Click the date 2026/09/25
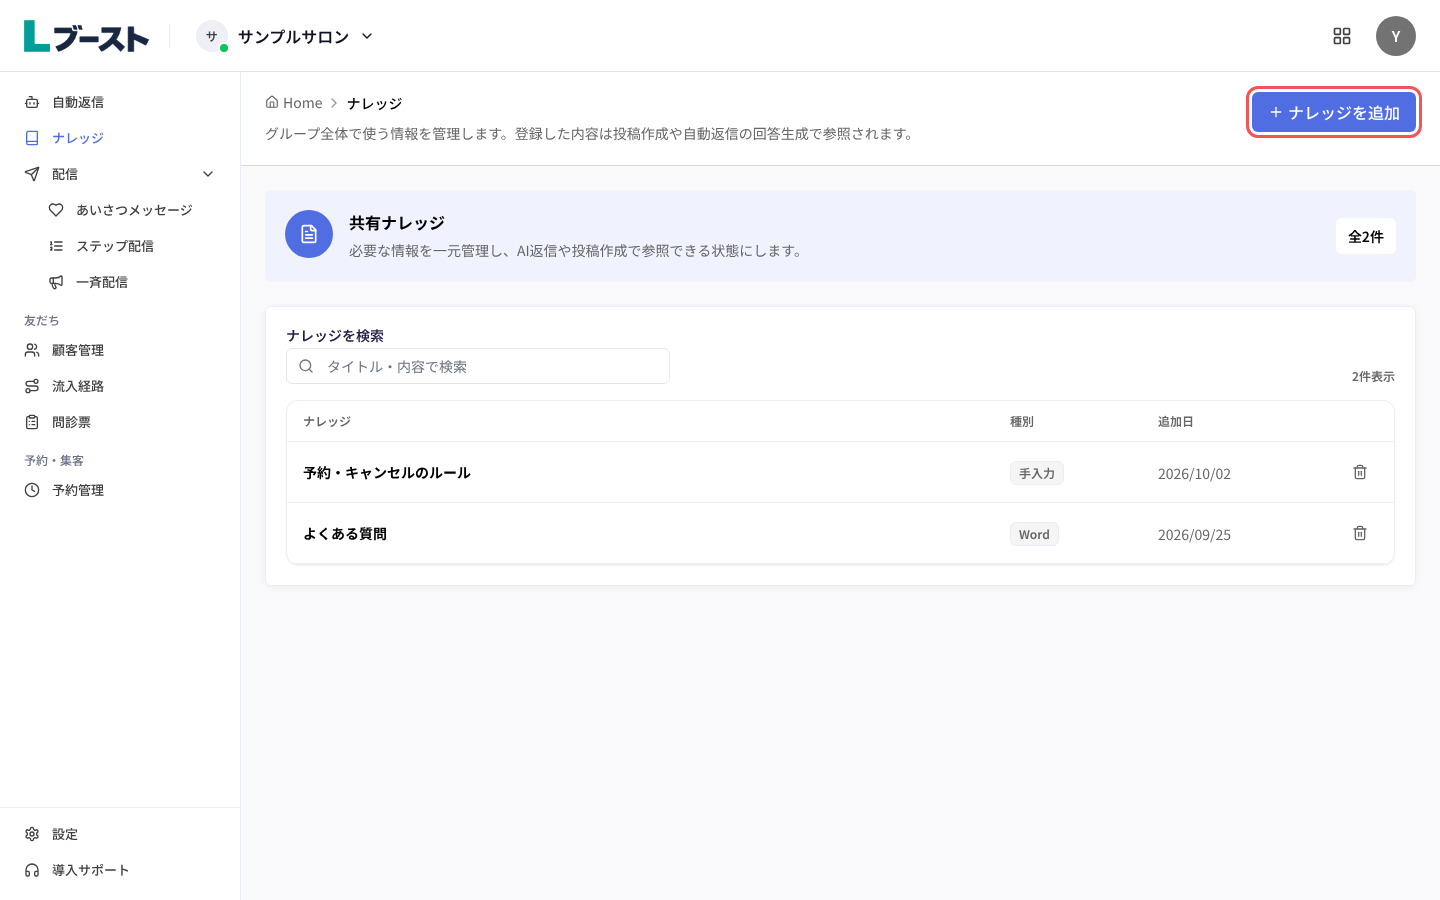Viewport: 1440px width, 900px height. pyautogui.click(x=1194, y=535)
